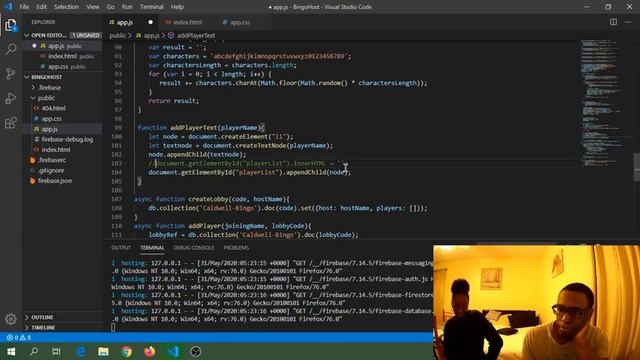Image resolution: width=640 pixels, height=360 pixels.
Task: Switch to Firefox on the taskbar
Action: (x=149, y=351)
